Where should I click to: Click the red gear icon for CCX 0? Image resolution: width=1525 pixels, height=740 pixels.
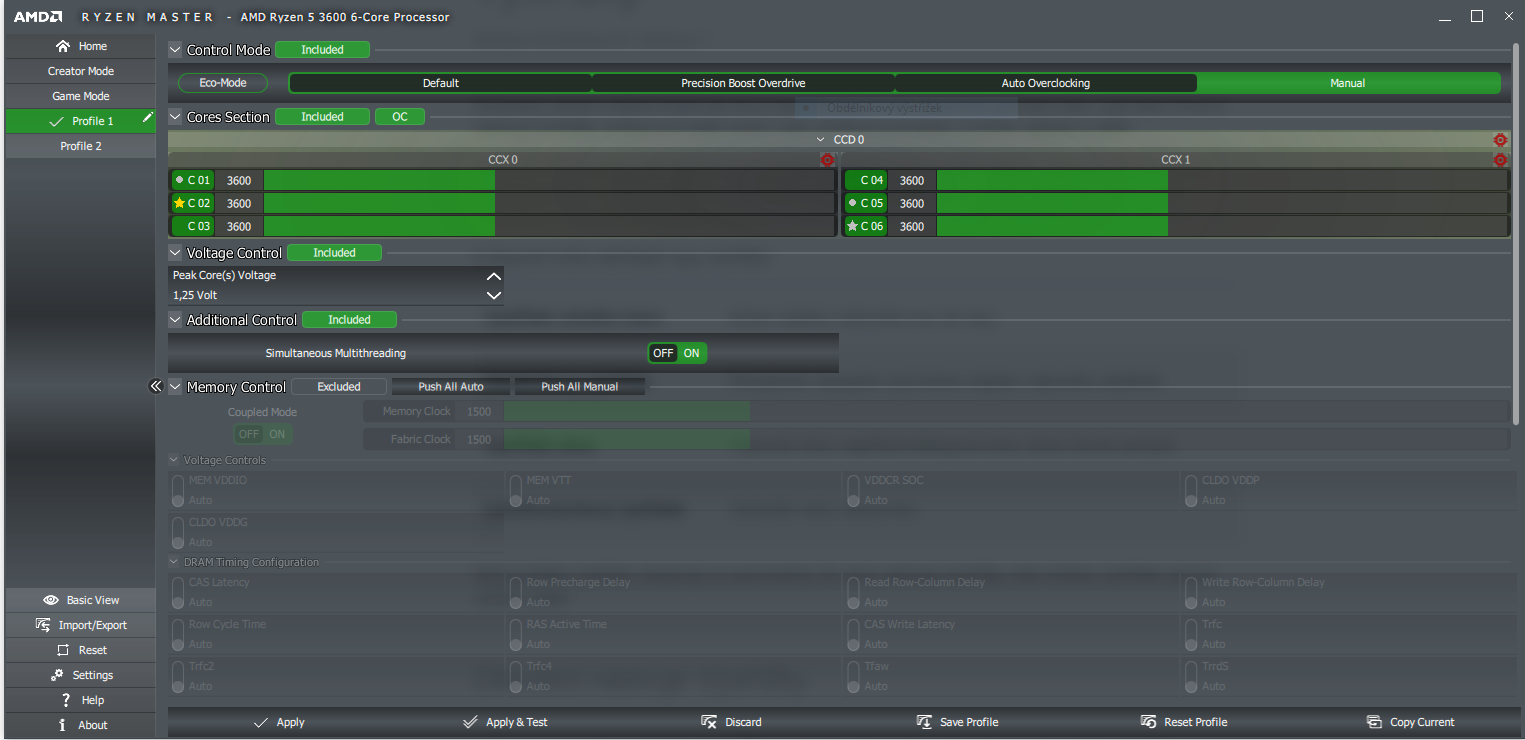pos(827,160)
